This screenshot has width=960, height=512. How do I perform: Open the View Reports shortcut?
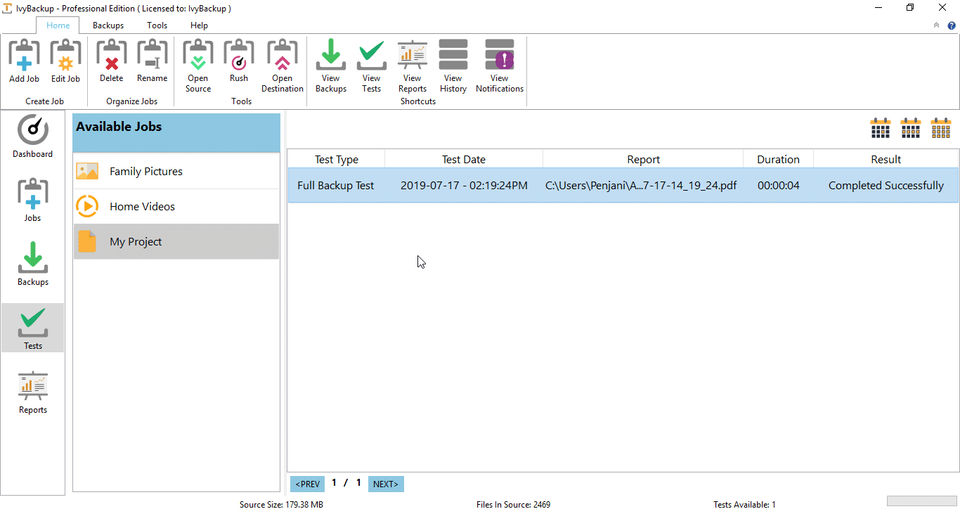tap(412, 66)
